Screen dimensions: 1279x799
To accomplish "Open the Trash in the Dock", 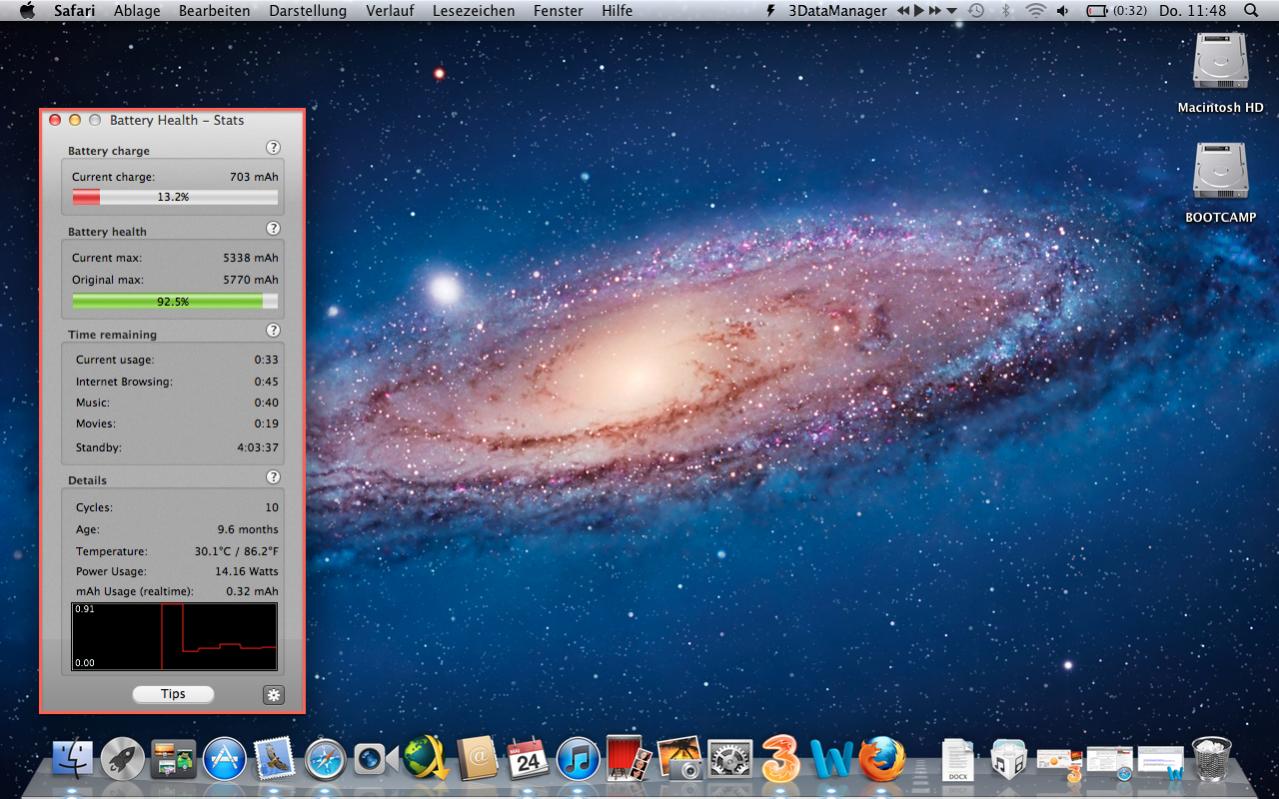I will [x=1211, y=760].
